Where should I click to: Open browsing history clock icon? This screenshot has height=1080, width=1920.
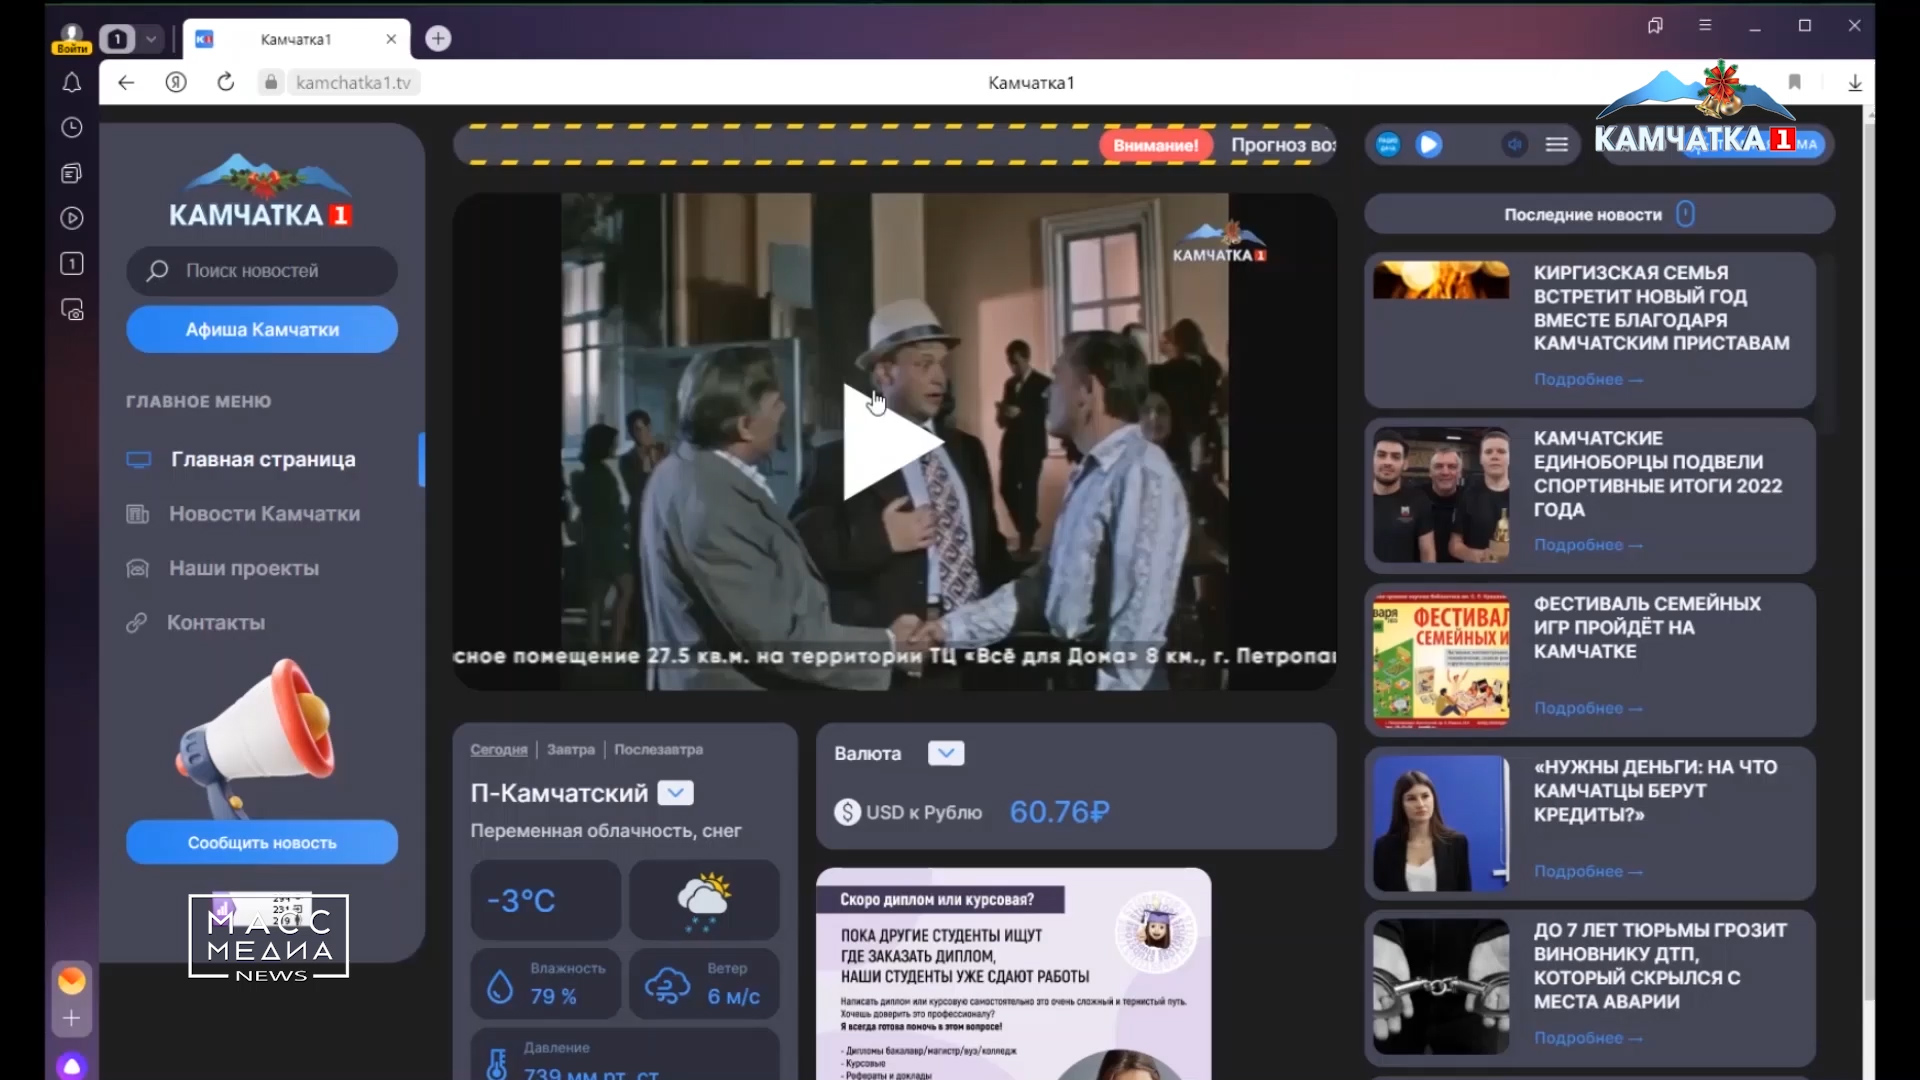point(72,128)
